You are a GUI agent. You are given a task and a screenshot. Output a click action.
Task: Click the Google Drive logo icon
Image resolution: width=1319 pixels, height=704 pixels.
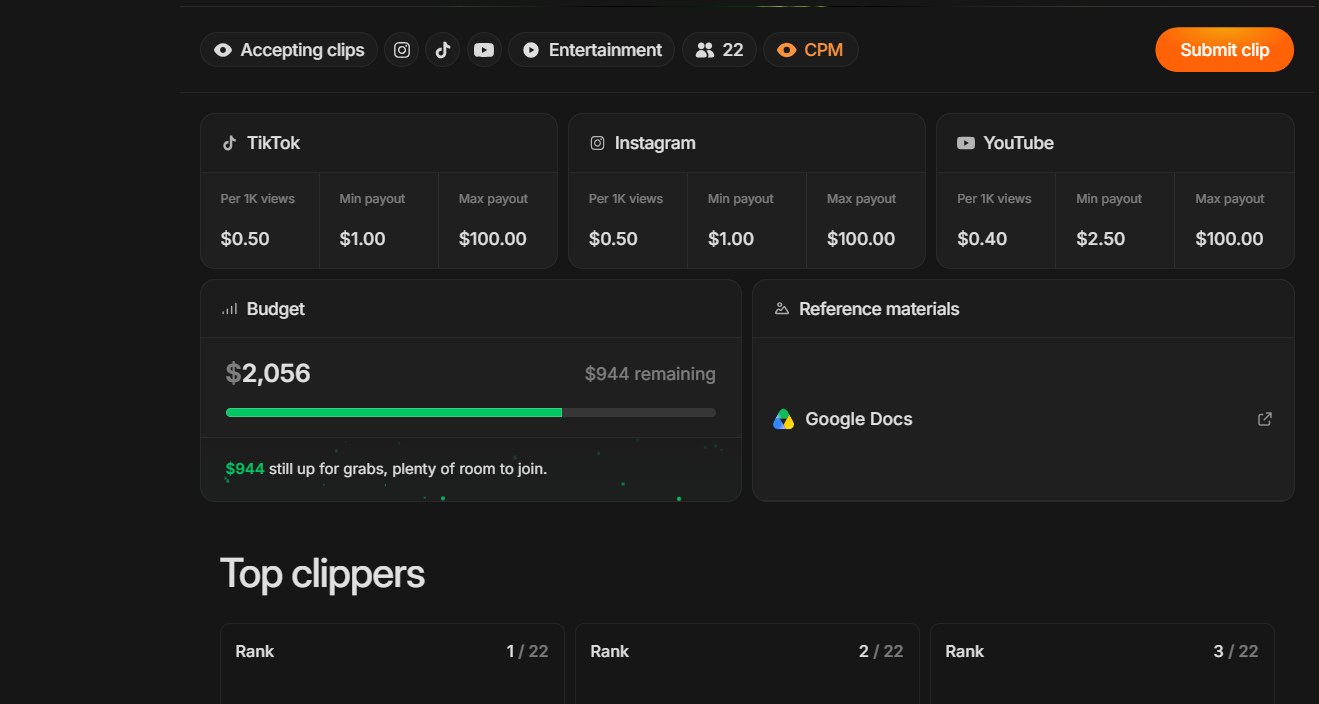coord(783,419)
